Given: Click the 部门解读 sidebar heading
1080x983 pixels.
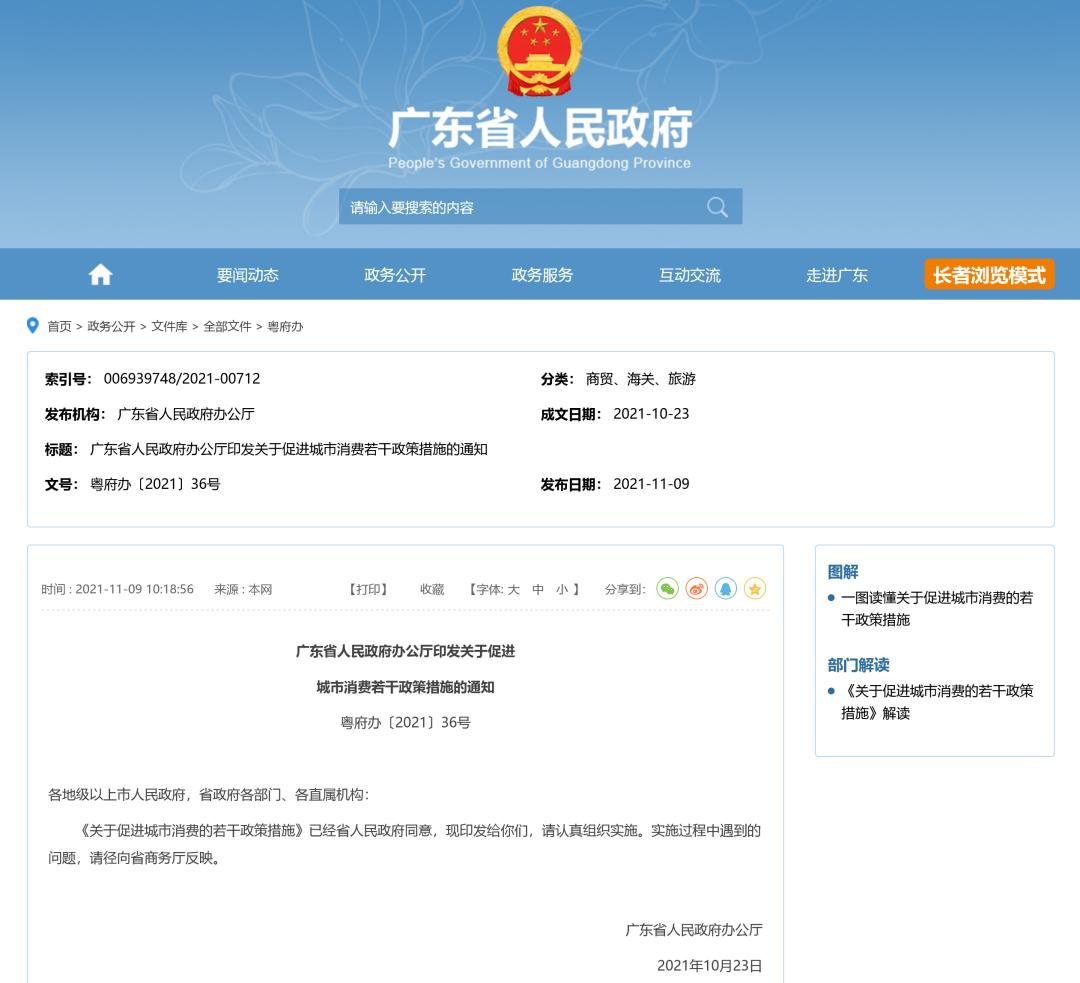Looking at the screenshot, I should click(x=858, y=665).
